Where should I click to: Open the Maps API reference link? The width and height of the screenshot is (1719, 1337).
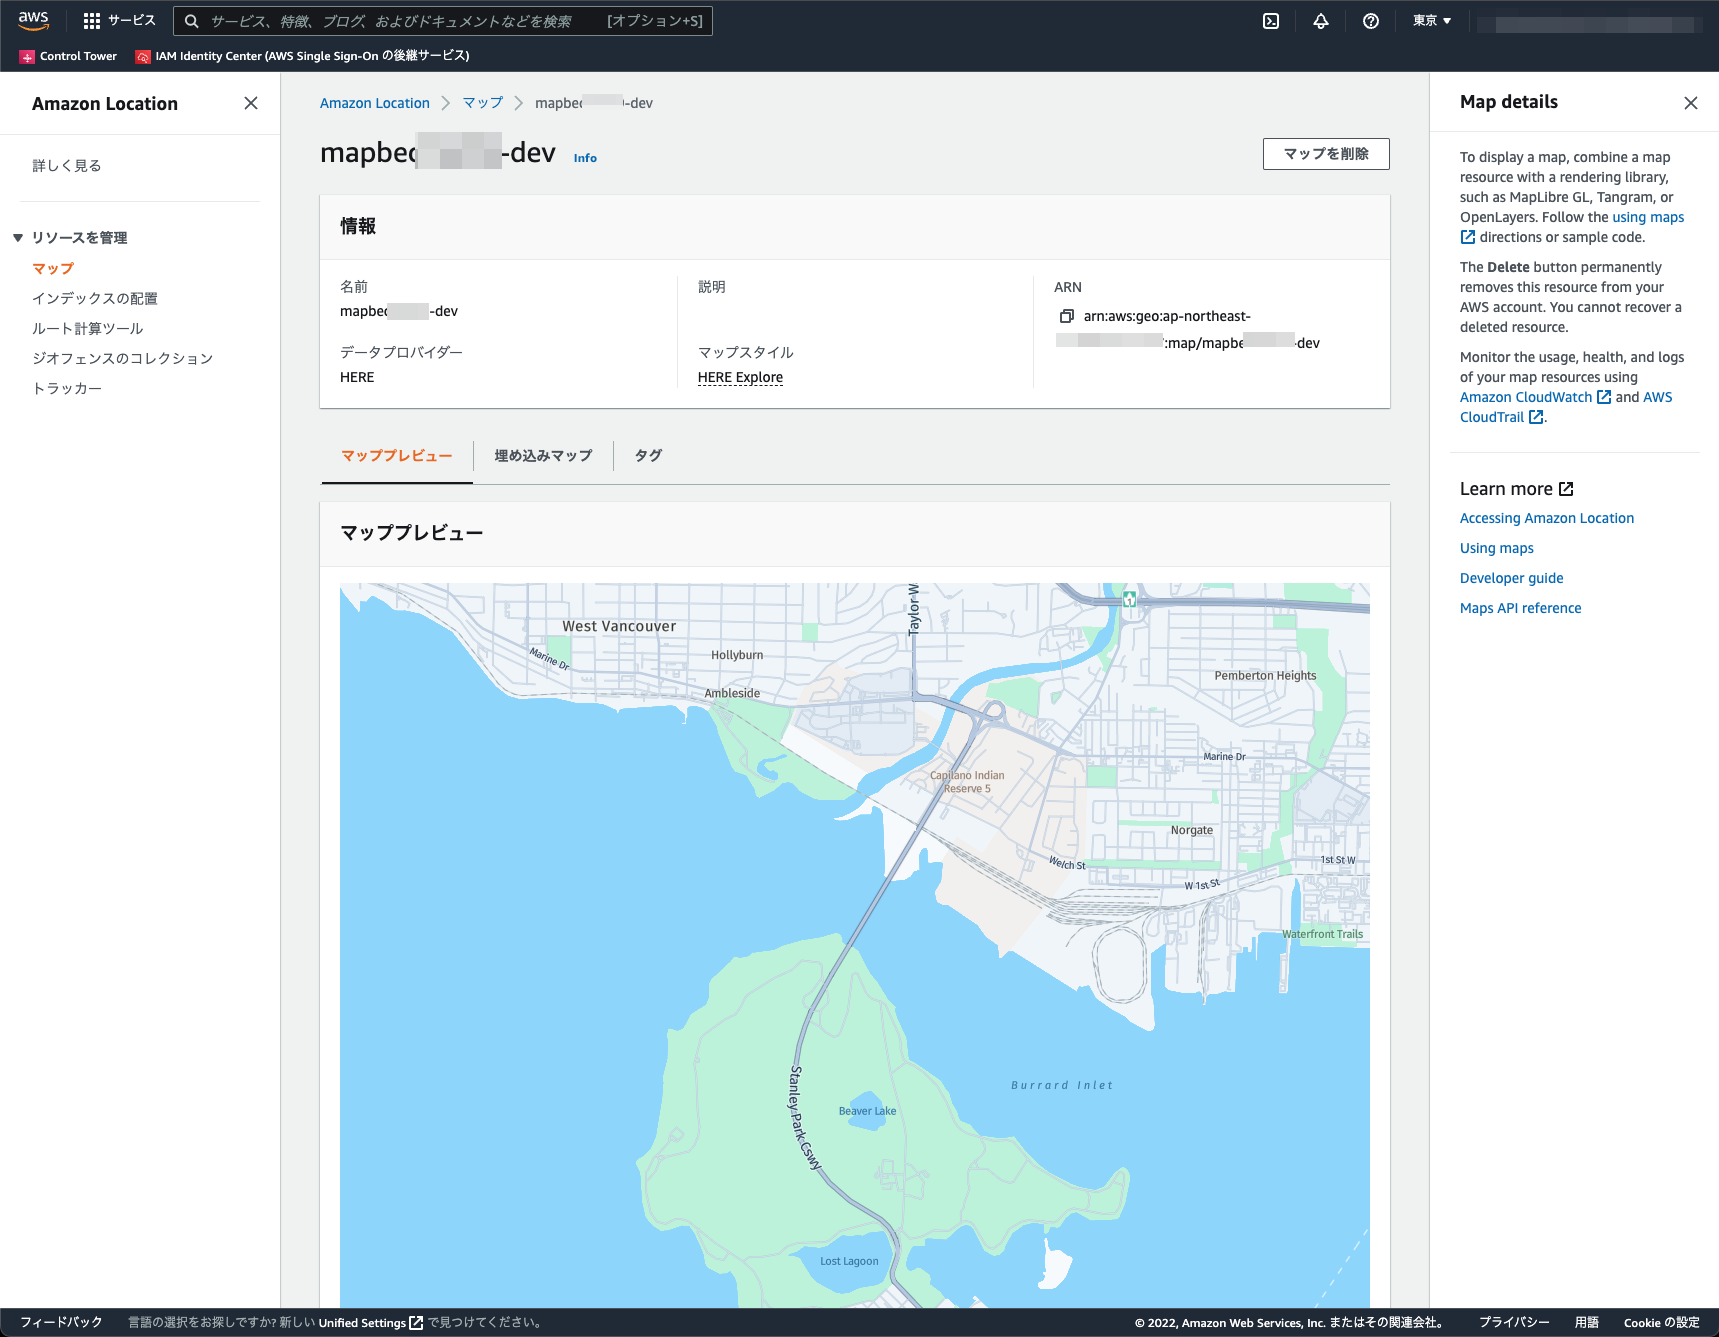click(1519, 607)
